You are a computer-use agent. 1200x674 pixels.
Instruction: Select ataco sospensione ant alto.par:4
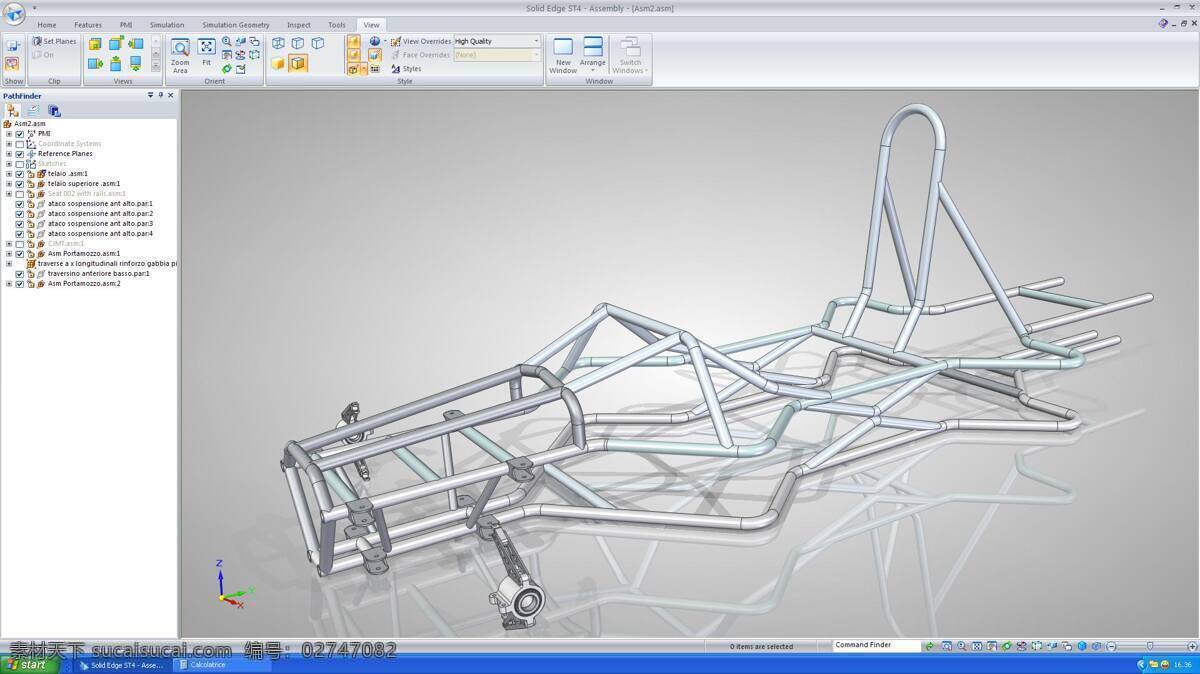tap(100, 234)
